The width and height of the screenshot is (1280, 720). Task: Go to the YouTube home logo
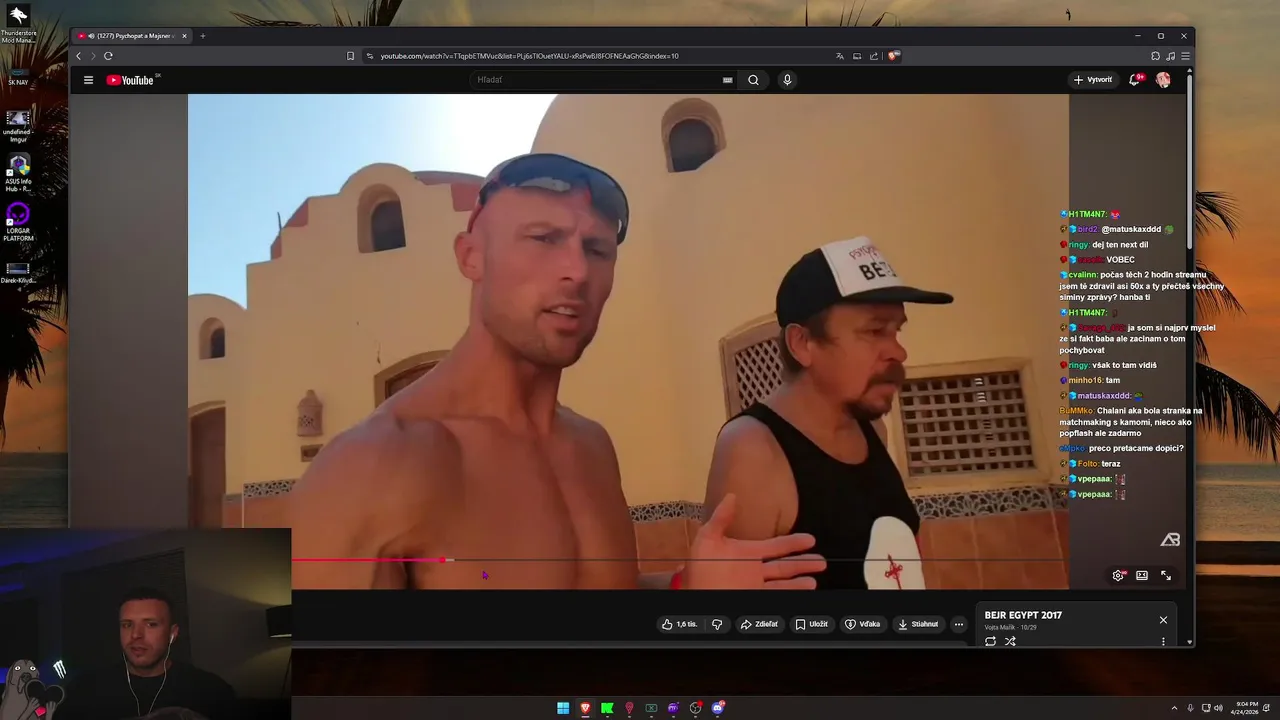point(130,80)
